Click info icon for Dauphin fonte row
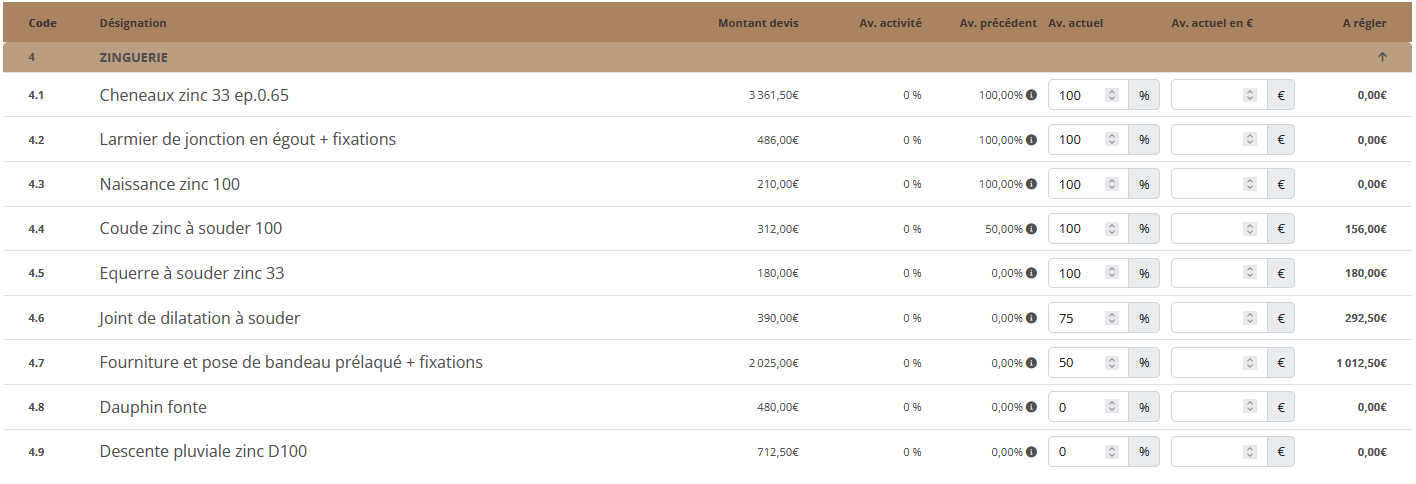 (1031, 407)
